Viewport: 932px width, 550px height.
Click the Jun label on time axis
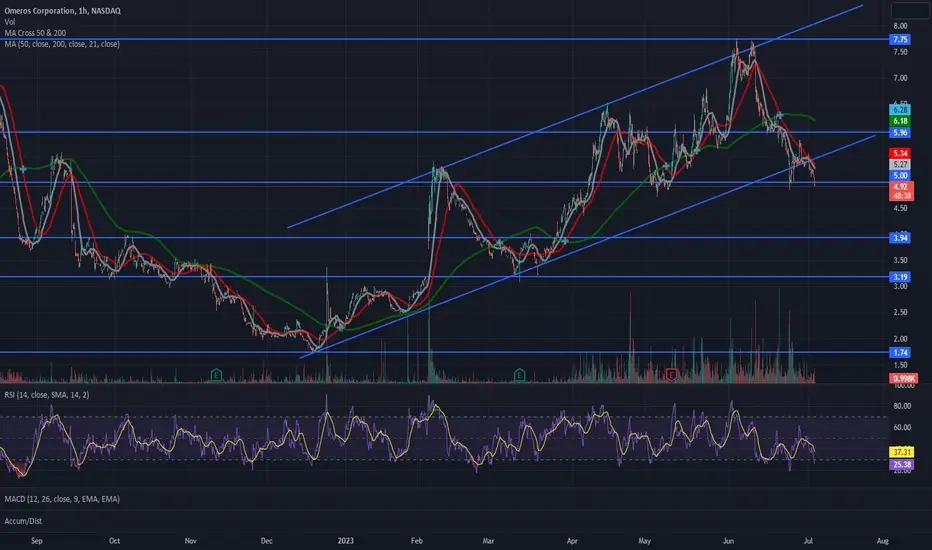pyautogui.click(x=728, y=541)
